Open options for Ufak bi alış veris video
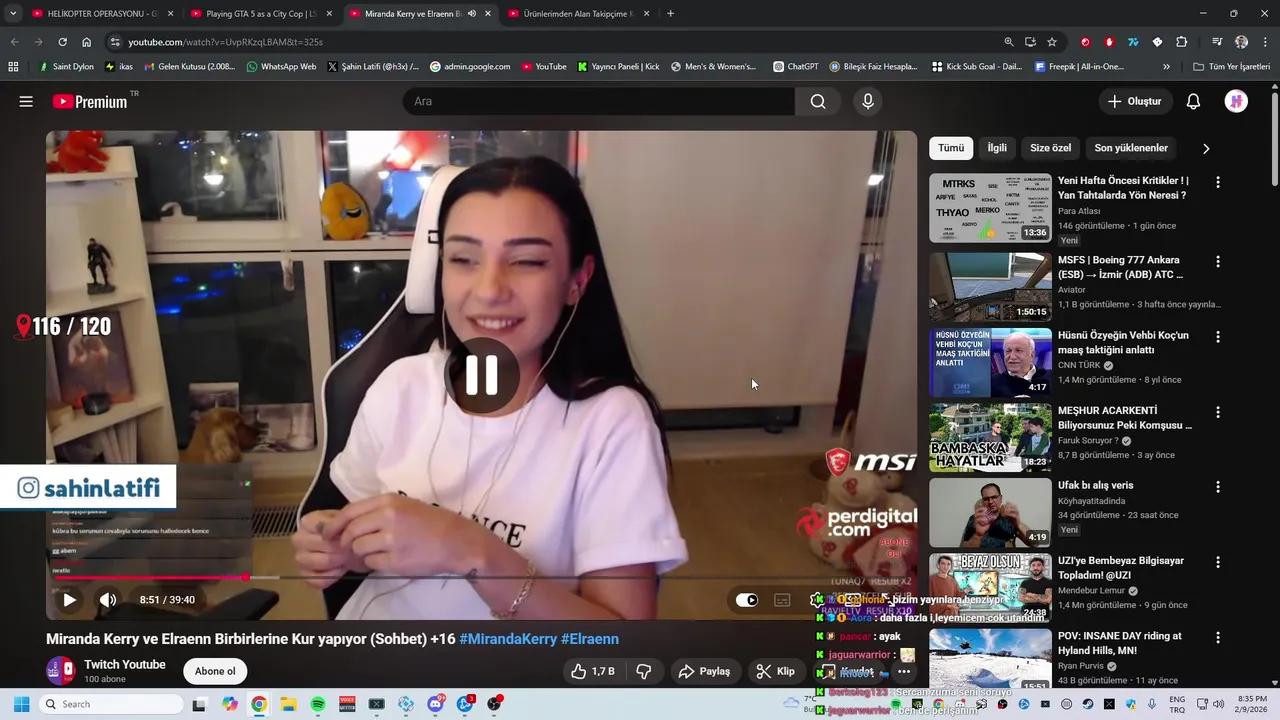Viewport: 1280px width, 720px height. pos(1218,487)
